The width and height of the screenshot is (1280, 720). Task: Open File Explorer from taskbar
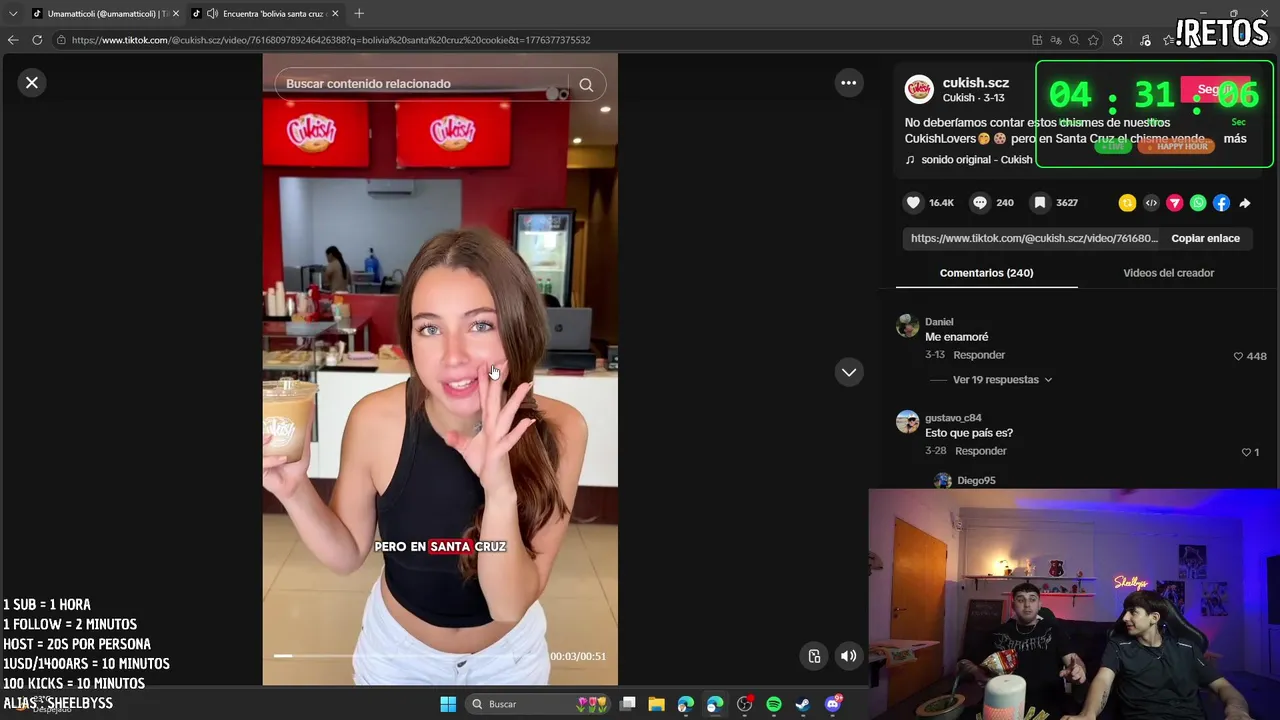657,704
